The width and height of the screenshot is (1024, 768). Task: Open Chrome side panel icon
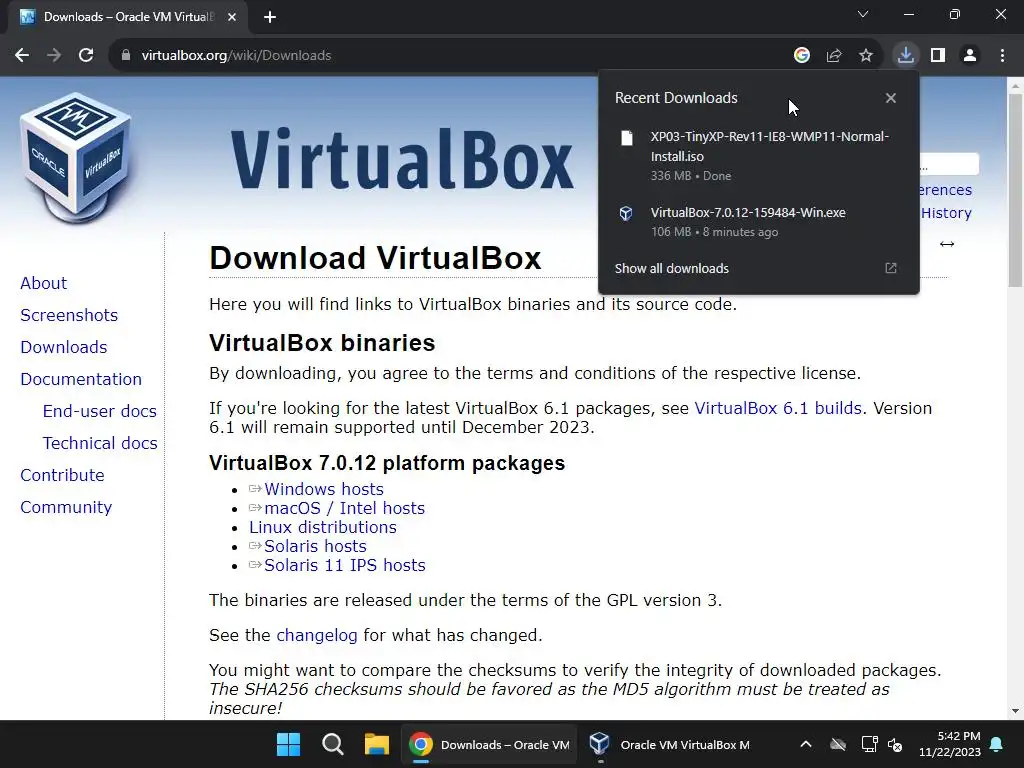[x=938, y=56]
